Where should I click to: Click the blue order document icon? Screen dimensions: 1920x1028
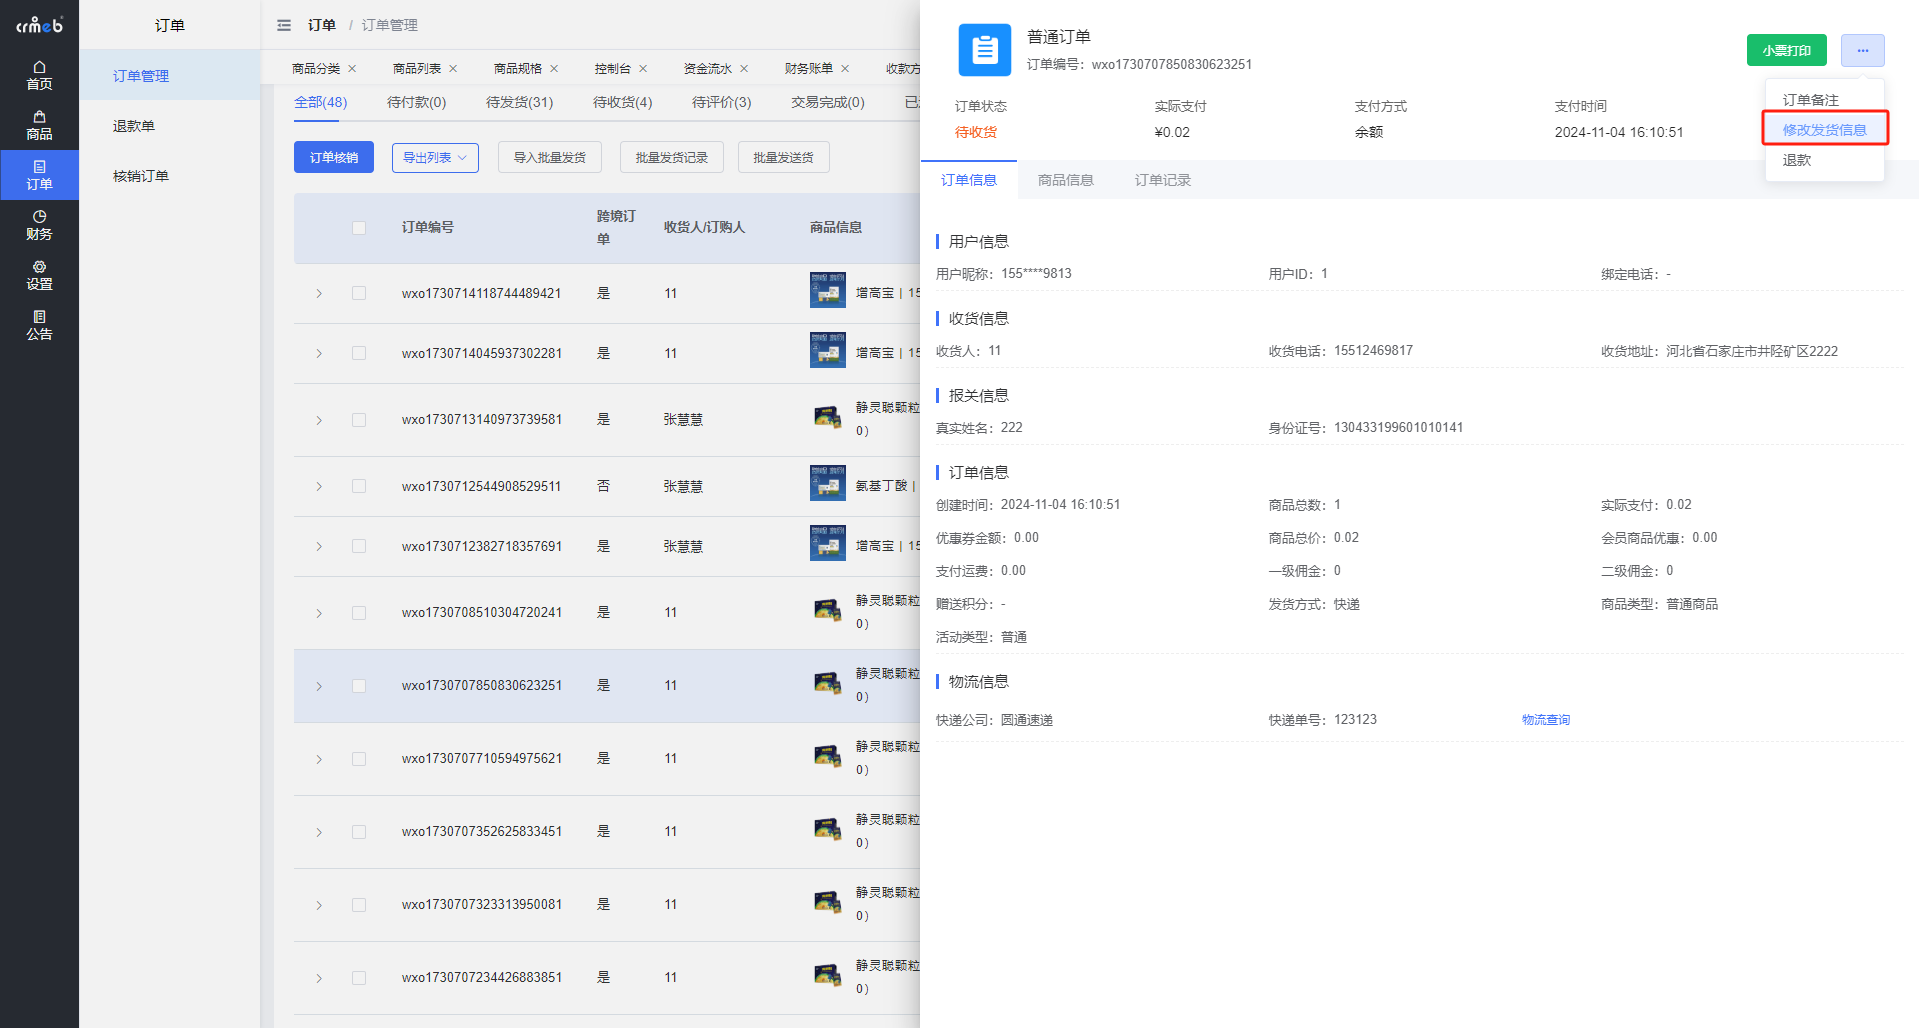pos(984,50)
